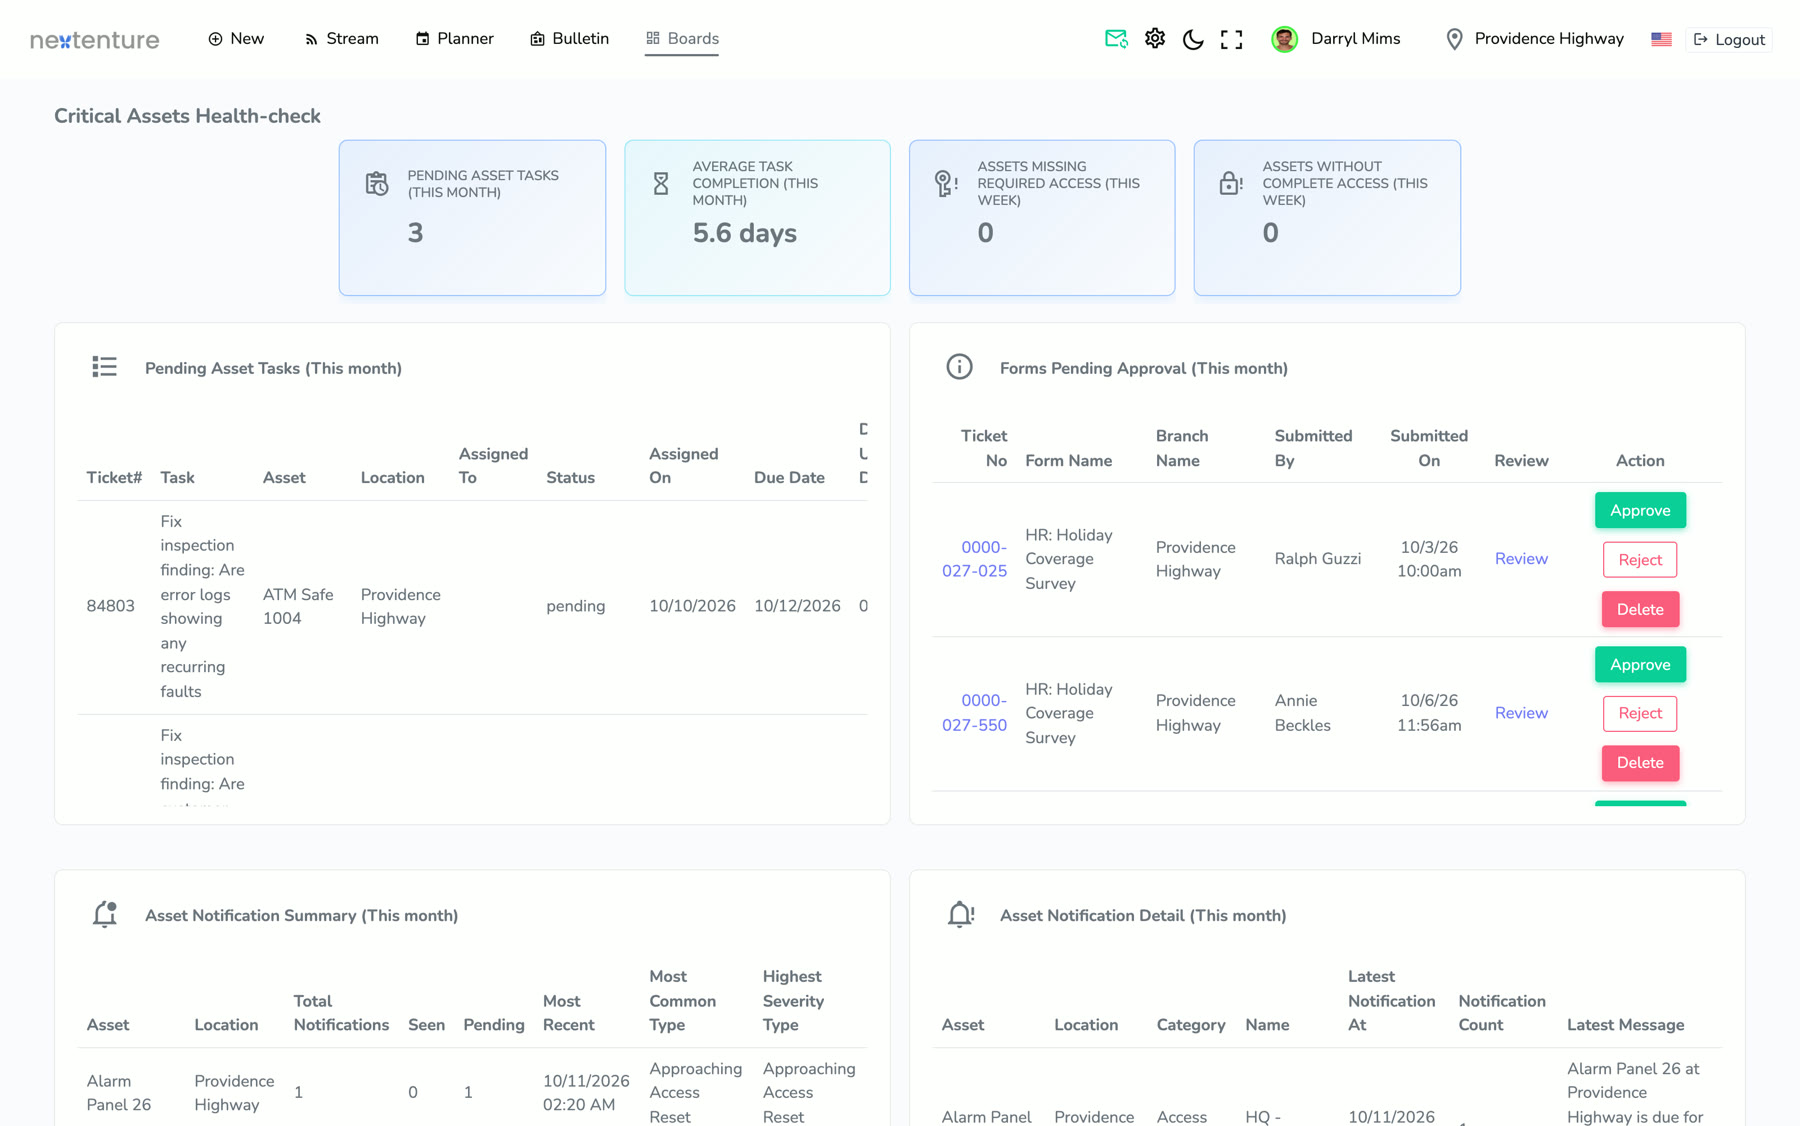
Task: Click the alert bell icon beside Asset Notification Detail
Action: [961, 914]
